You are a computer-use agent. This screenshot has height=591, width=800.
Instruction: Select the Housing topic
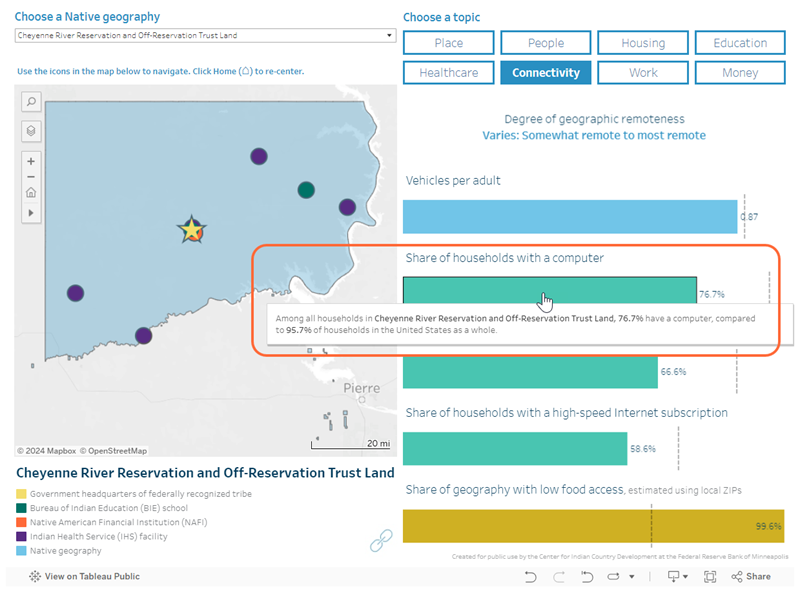(642, 43)
